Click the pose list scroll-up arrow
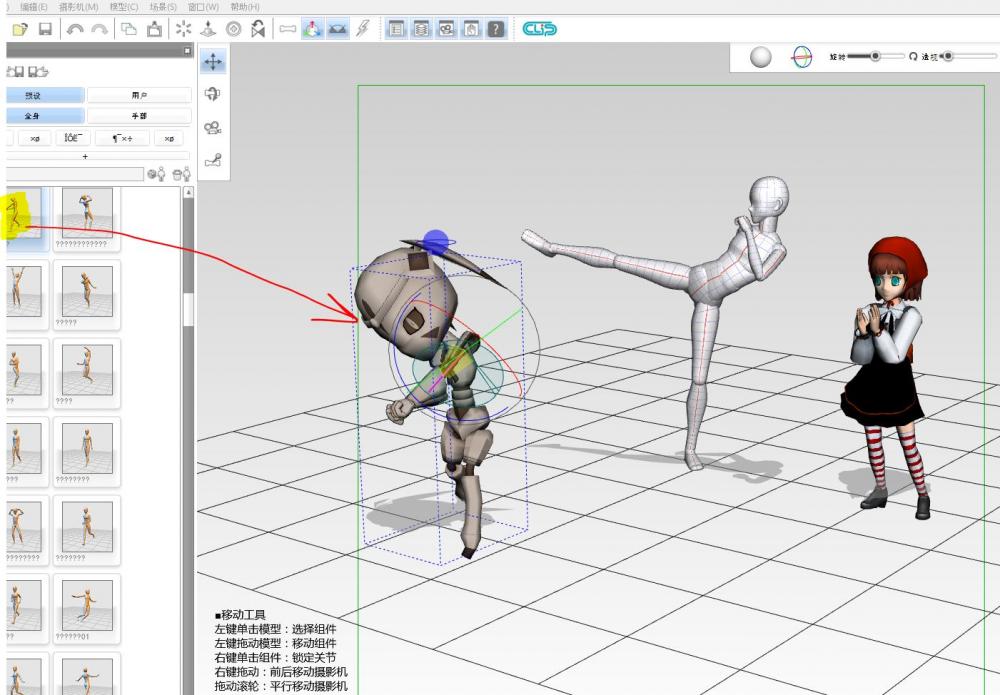The width and height of the screenshot is (1000, 695). point(188,192)
